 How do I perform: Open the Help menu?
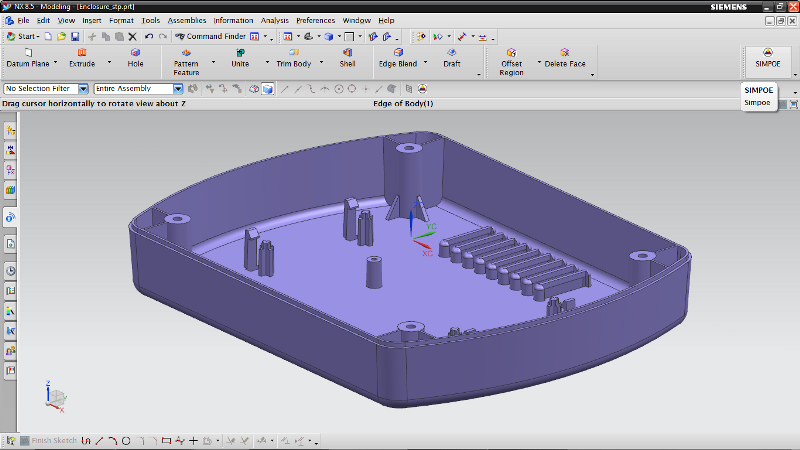(386, 20)
